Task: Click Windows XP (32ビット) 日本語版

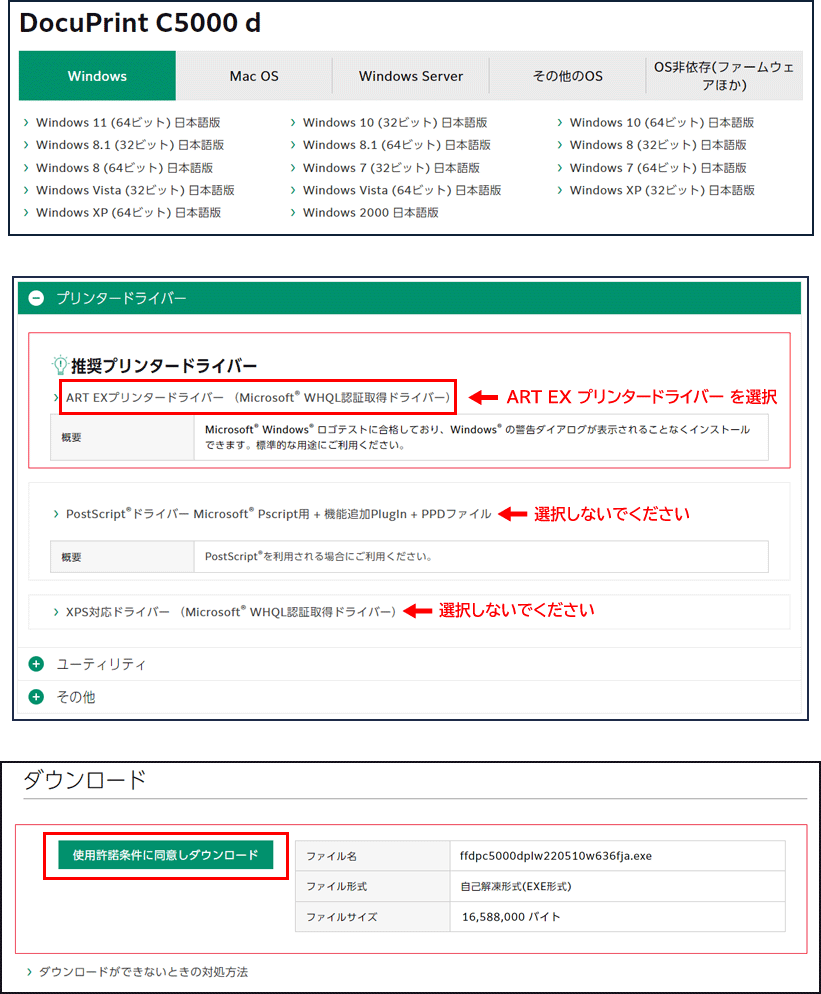Action: tap(662, 190)
